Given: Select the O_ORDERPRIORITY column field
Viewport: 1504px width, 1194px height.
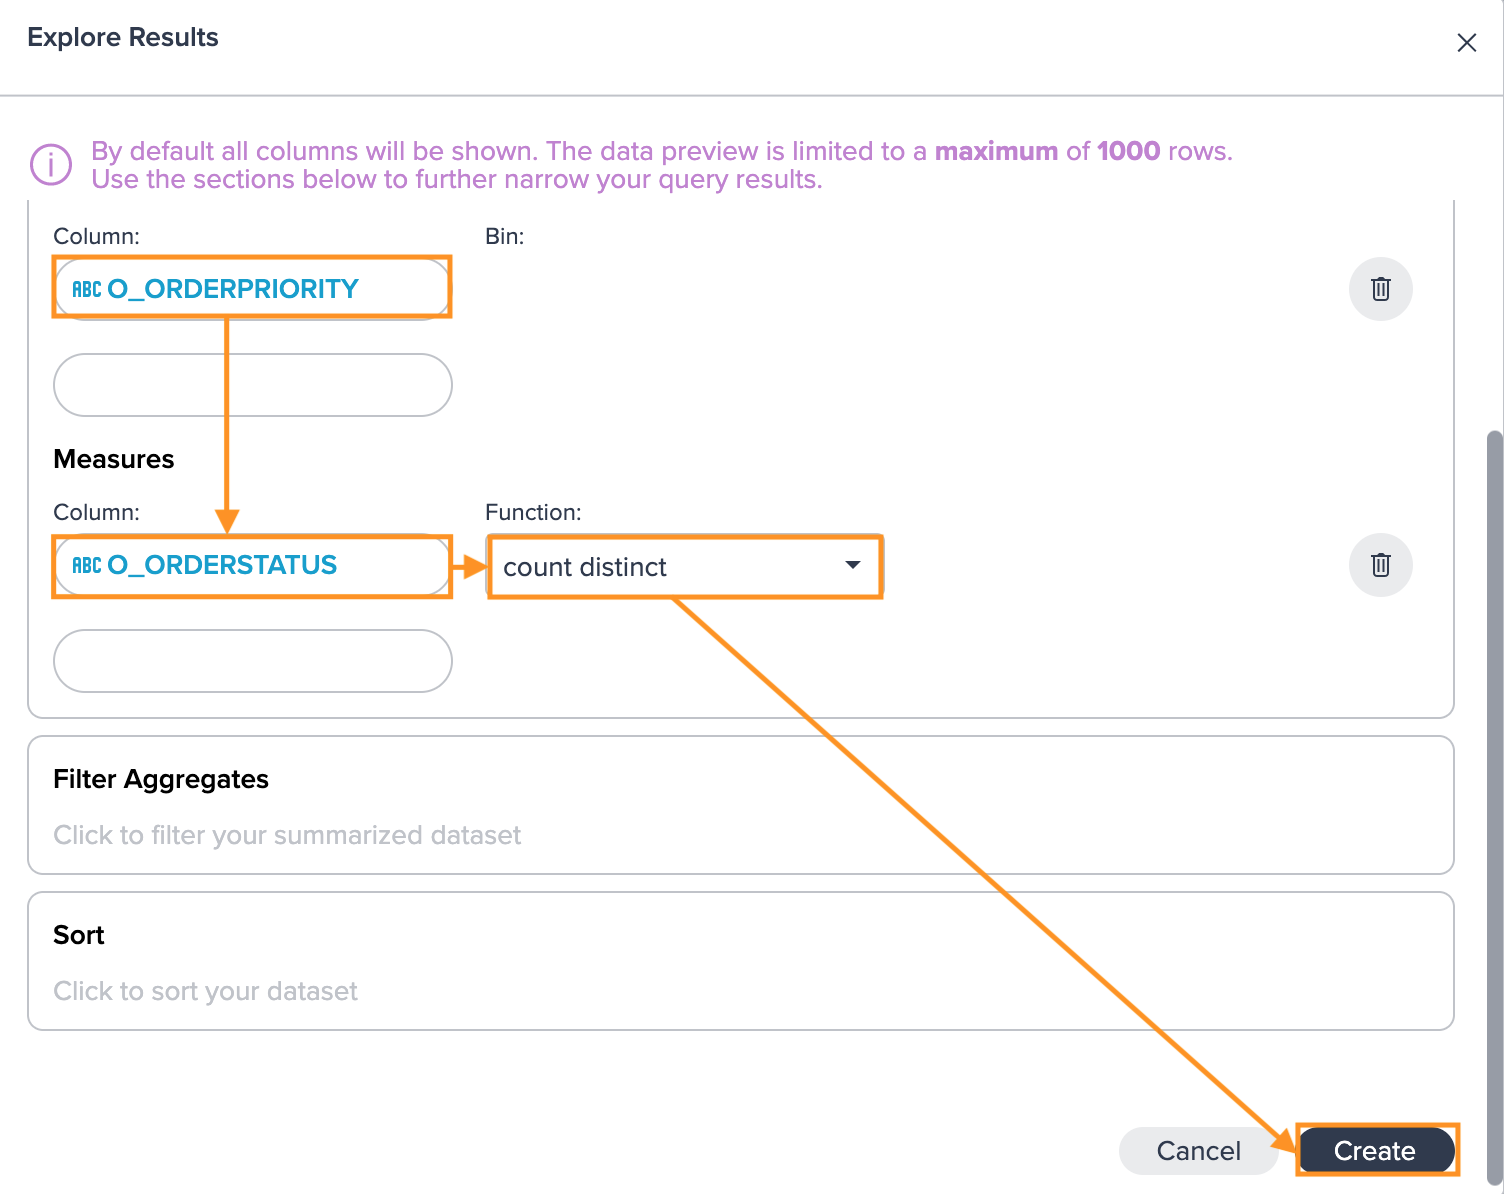Looking at the screenshot, I should click(252, 288).
